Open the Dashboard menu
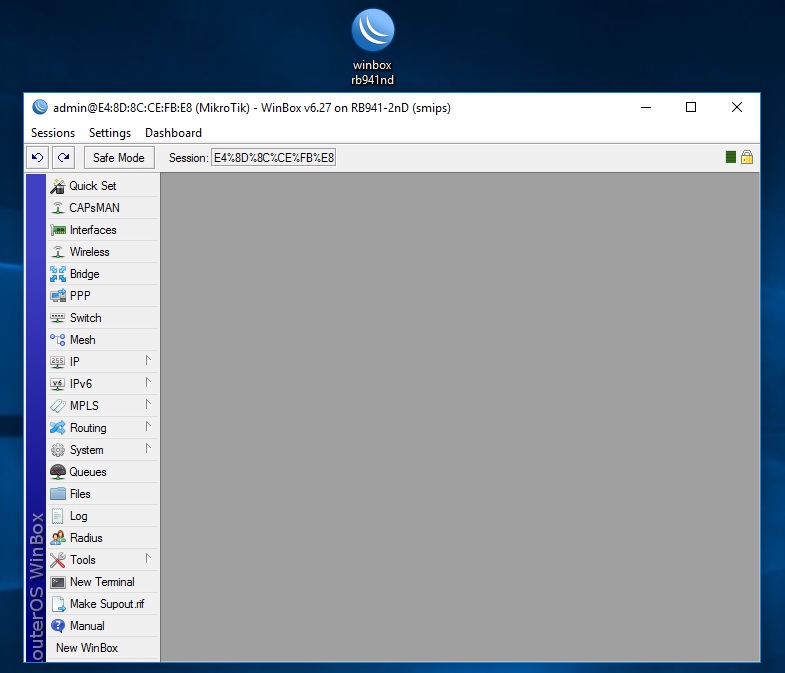 (x=174, y=133)
